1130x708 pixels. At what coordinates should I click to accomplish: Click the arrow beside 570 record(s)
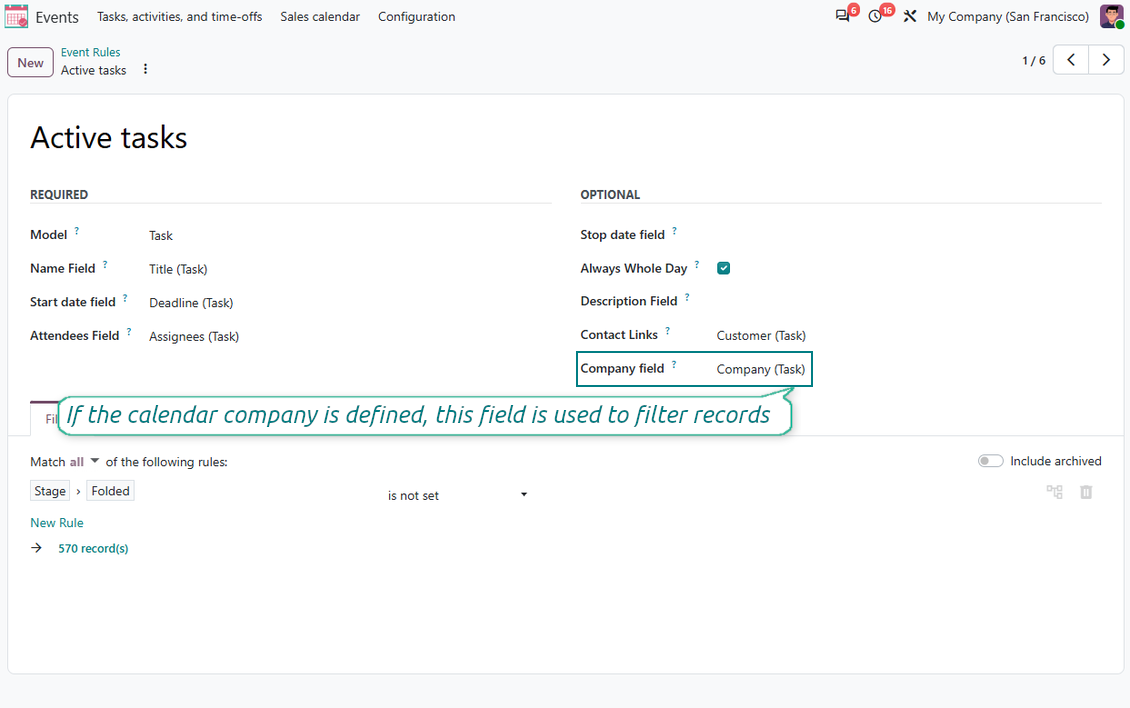point(37,548)
